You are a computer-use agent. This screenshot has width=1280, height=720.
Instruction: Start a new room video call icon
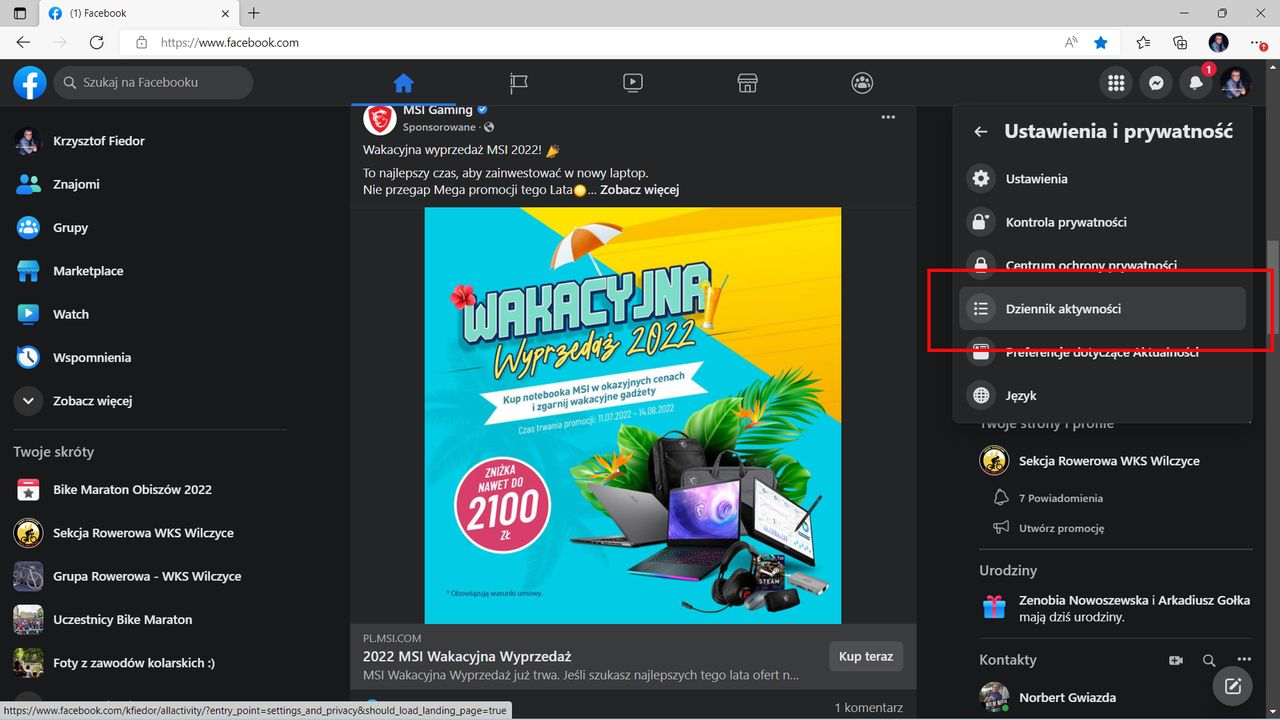1176,660
